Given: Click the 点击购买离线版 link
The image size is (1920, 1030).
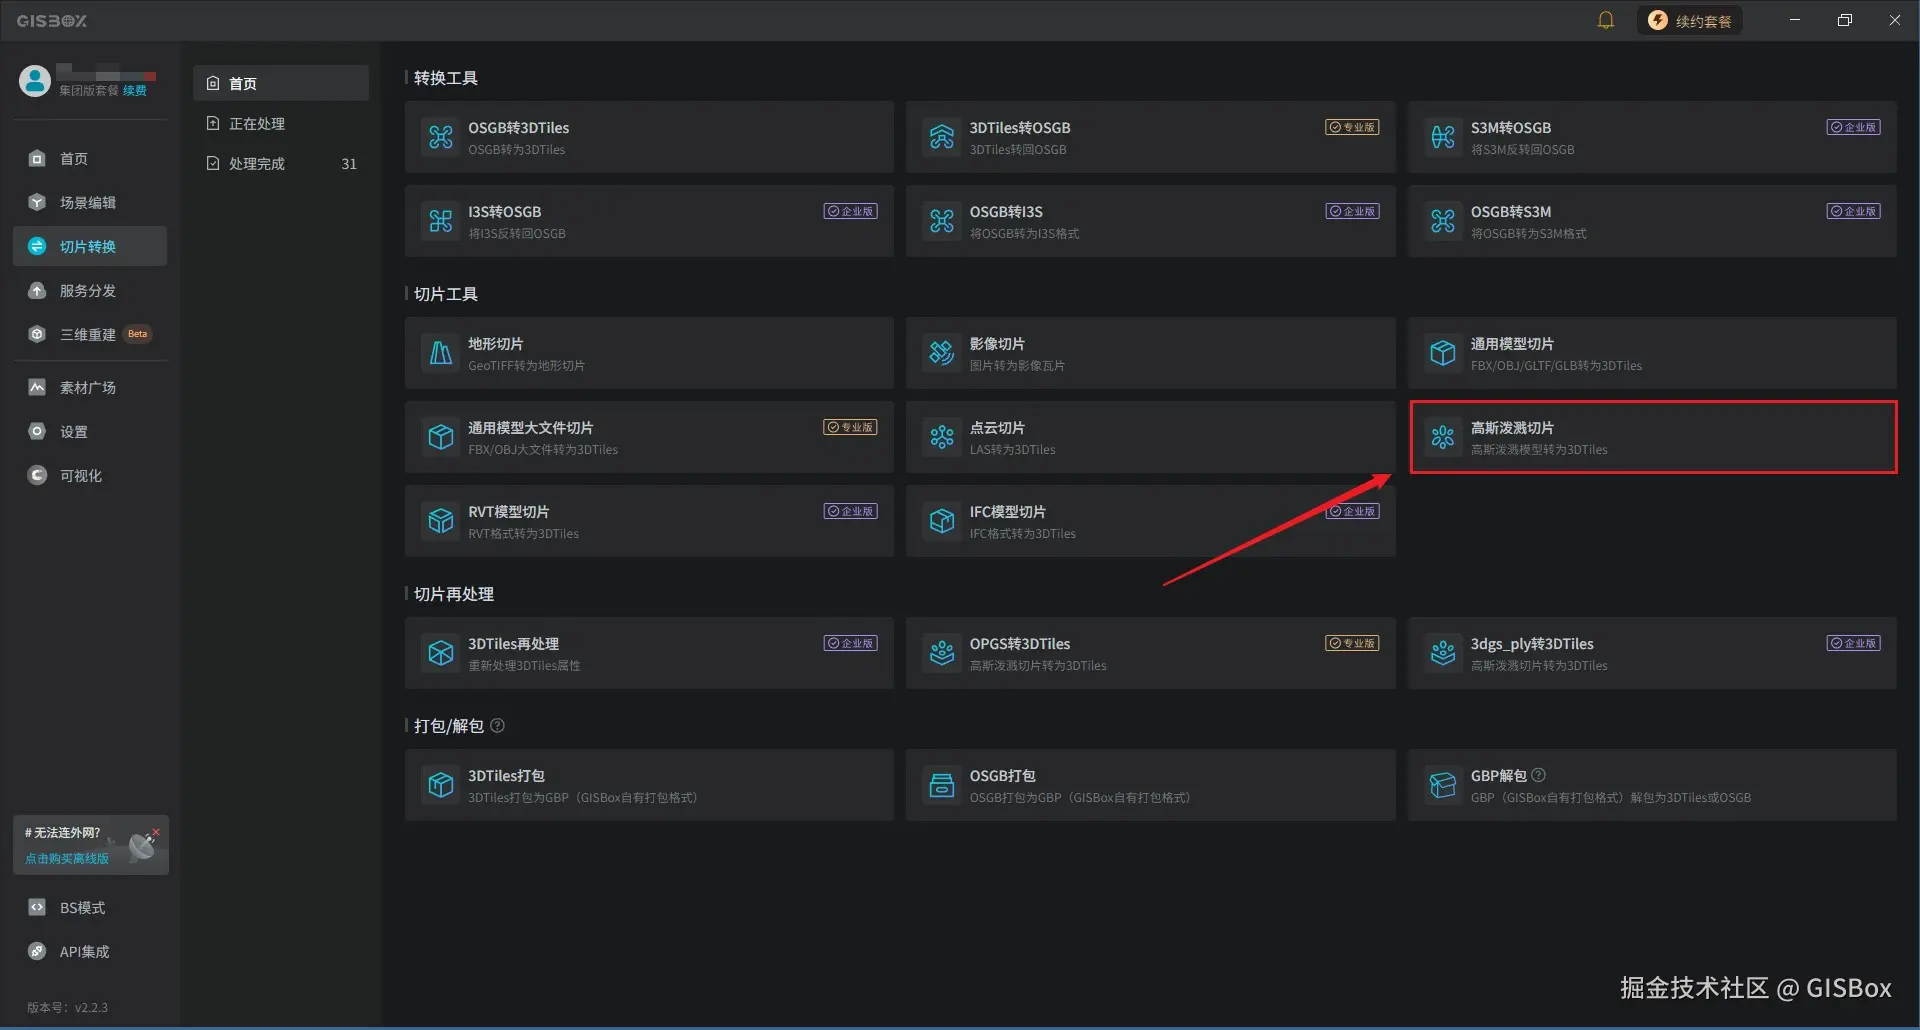Looking at the screenshot, I should [67, 858].
